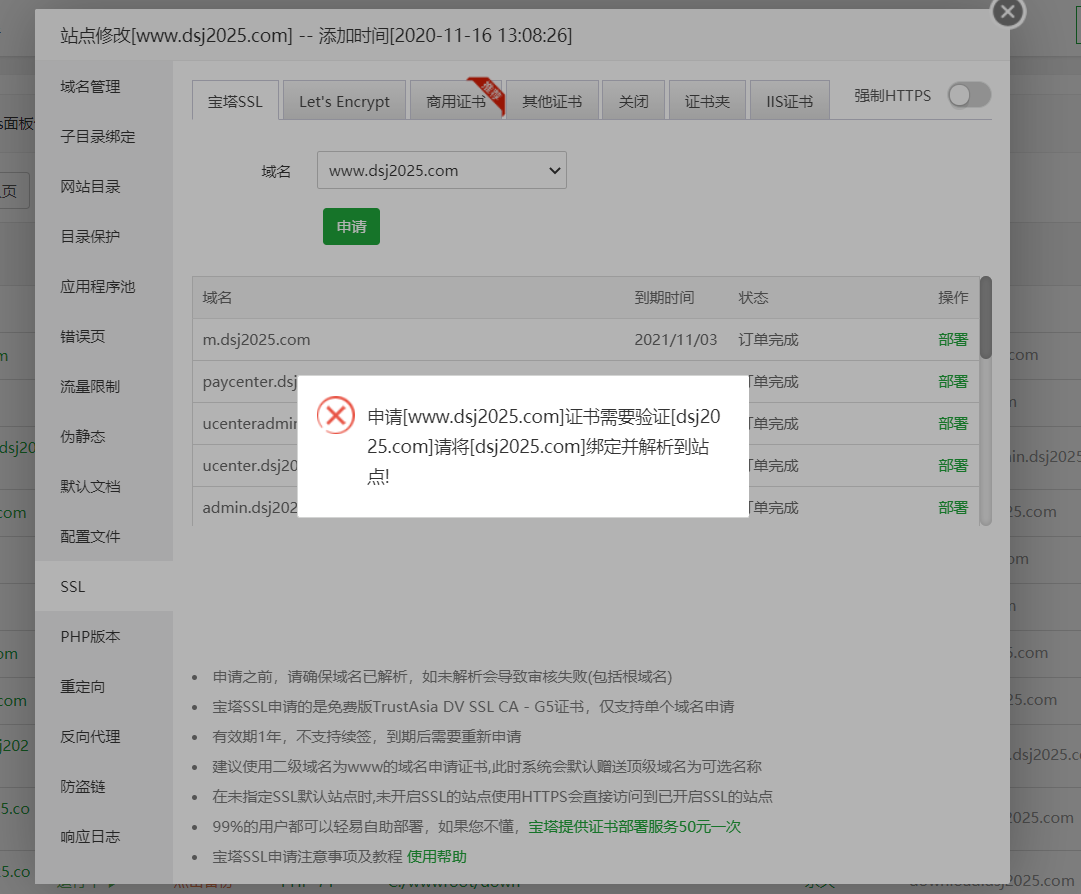Open the 证书夹 tab
Viewport: 1081px width, 894px height.
[707, 101]
